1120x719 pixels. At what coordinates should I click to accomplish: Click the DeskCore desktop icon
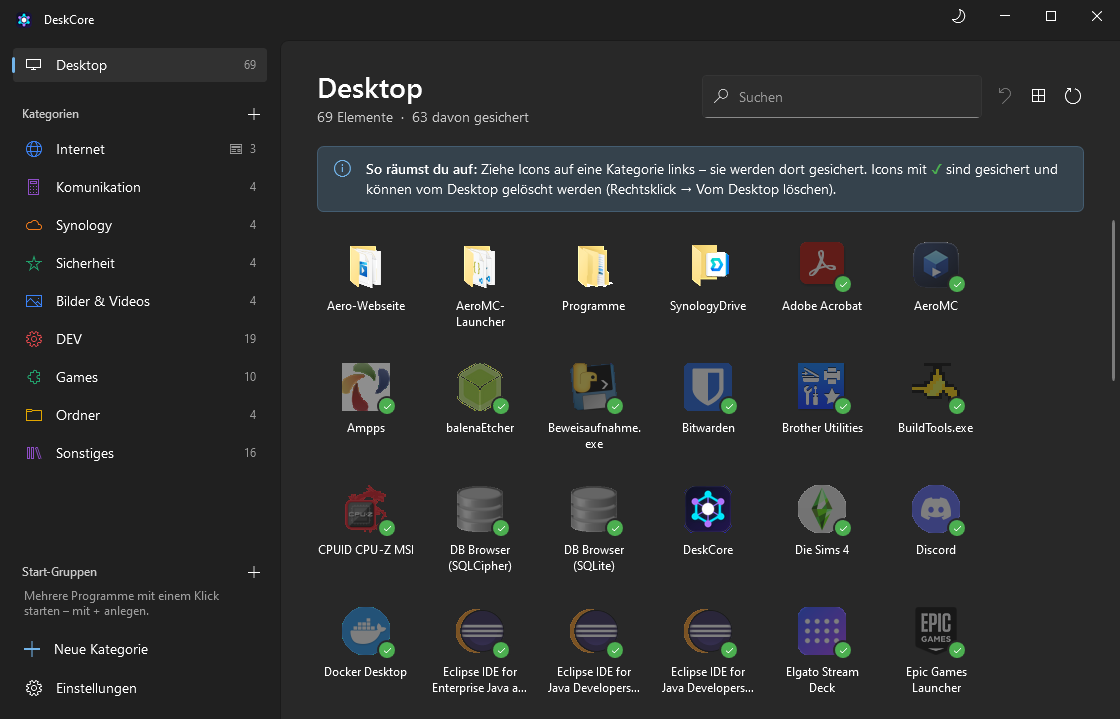(708, 510)
